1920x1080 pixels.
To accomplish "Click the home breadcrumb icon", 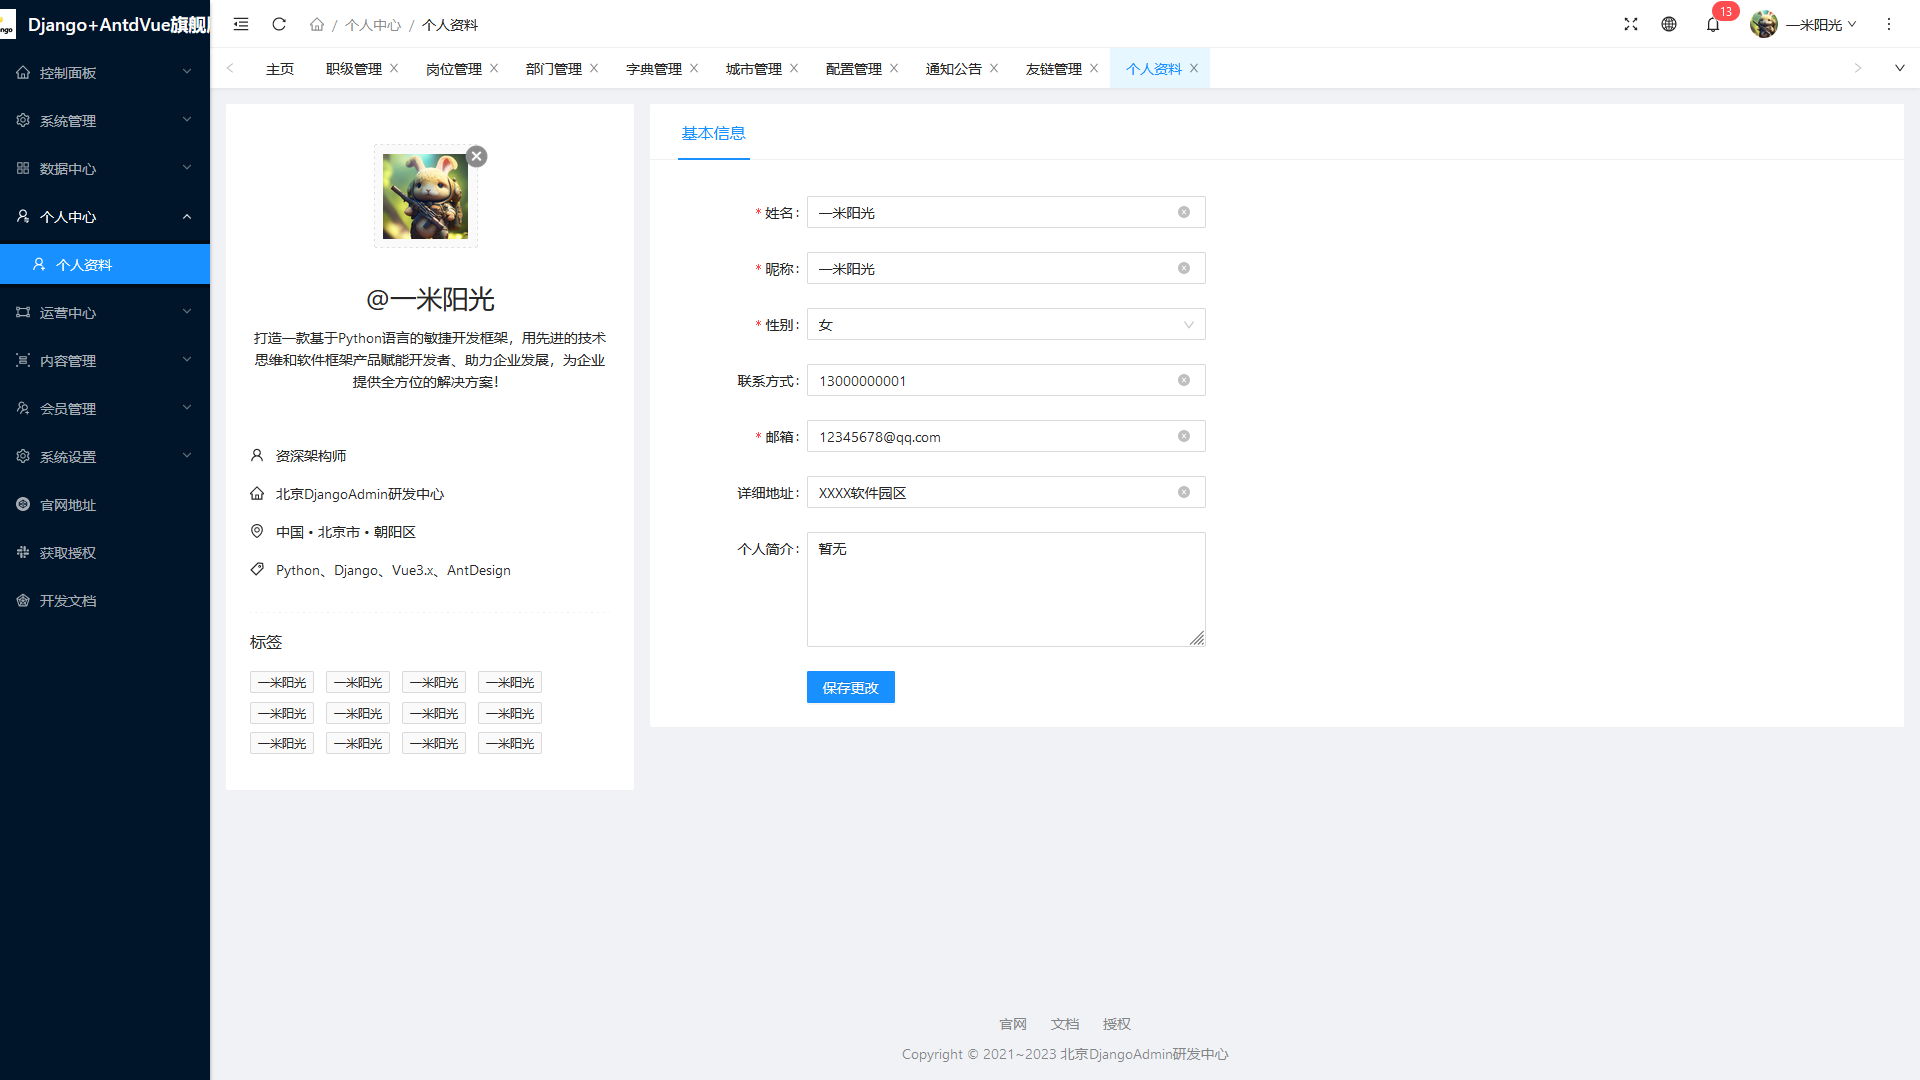I will pyautogui.click(x=317, y=24).
